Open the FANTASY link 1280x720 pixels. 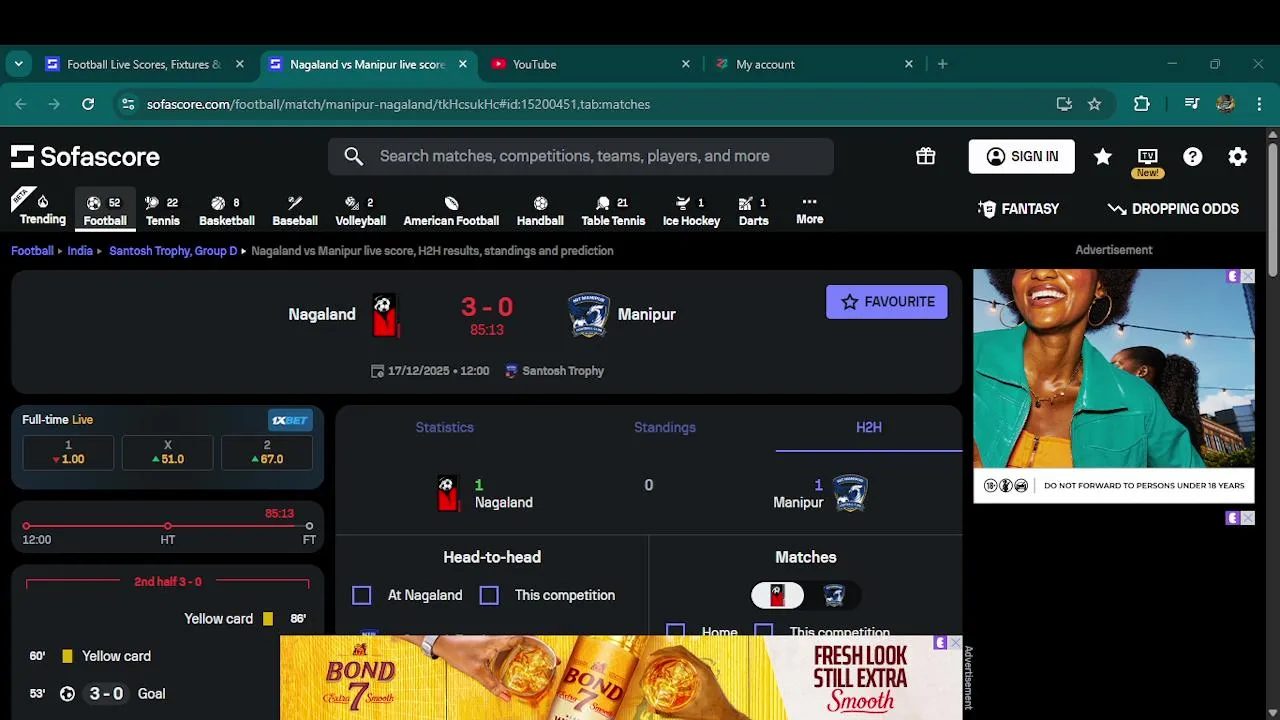pyautogui.click(x=1019, y=209)
